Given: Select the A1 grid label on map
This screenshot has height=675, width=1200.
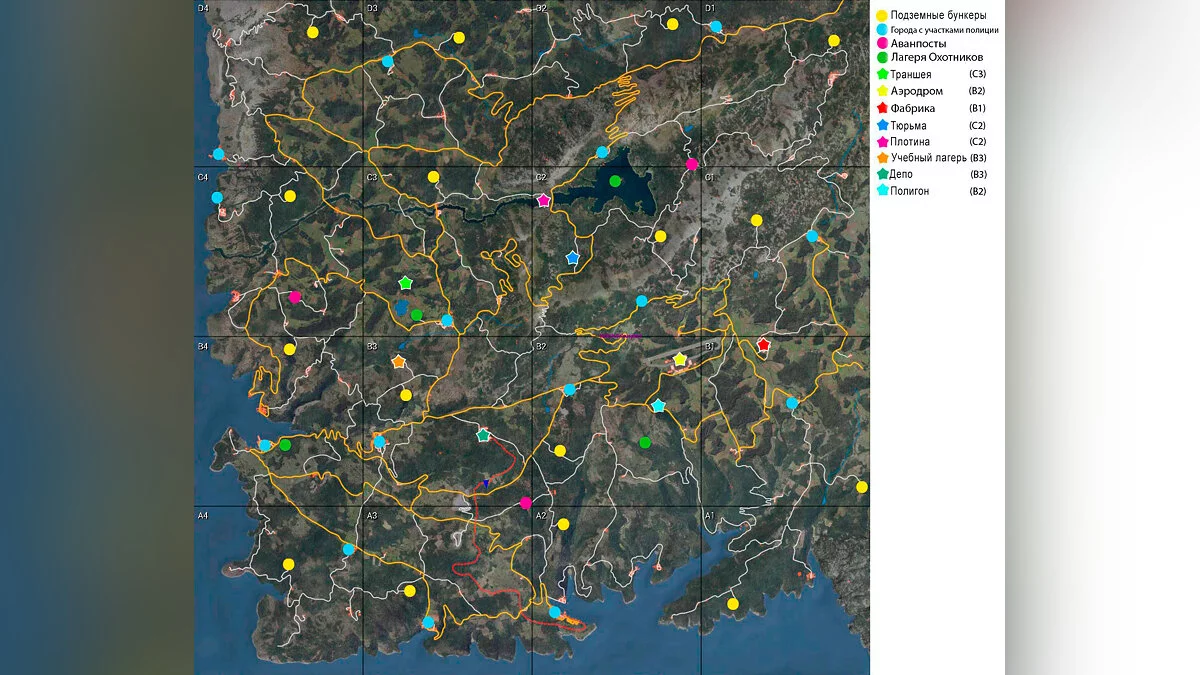Looking at the screenshot, I should (710, 515).
